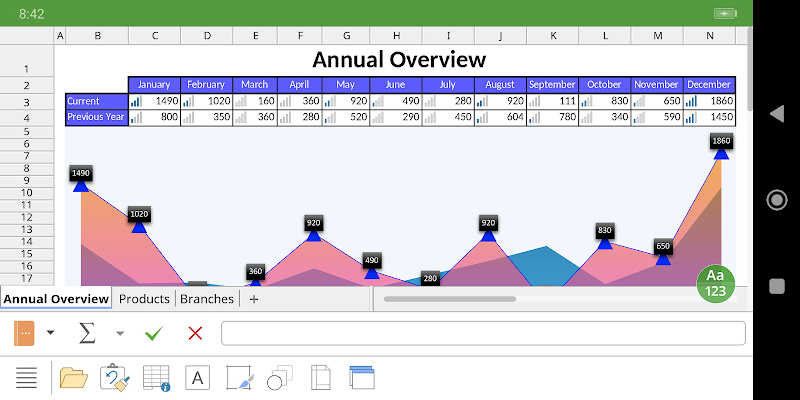800x400 pixels.
Task: Switch to the Branches sheet tab
Action: point(207,299)
